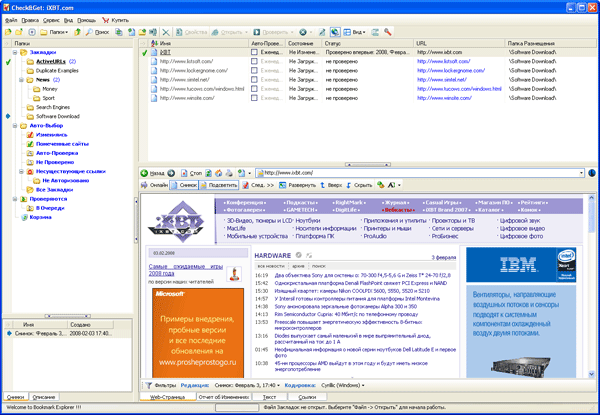Open the Помощь menu
The width and height of the screenshot is (600, 415).
(86, 20)
